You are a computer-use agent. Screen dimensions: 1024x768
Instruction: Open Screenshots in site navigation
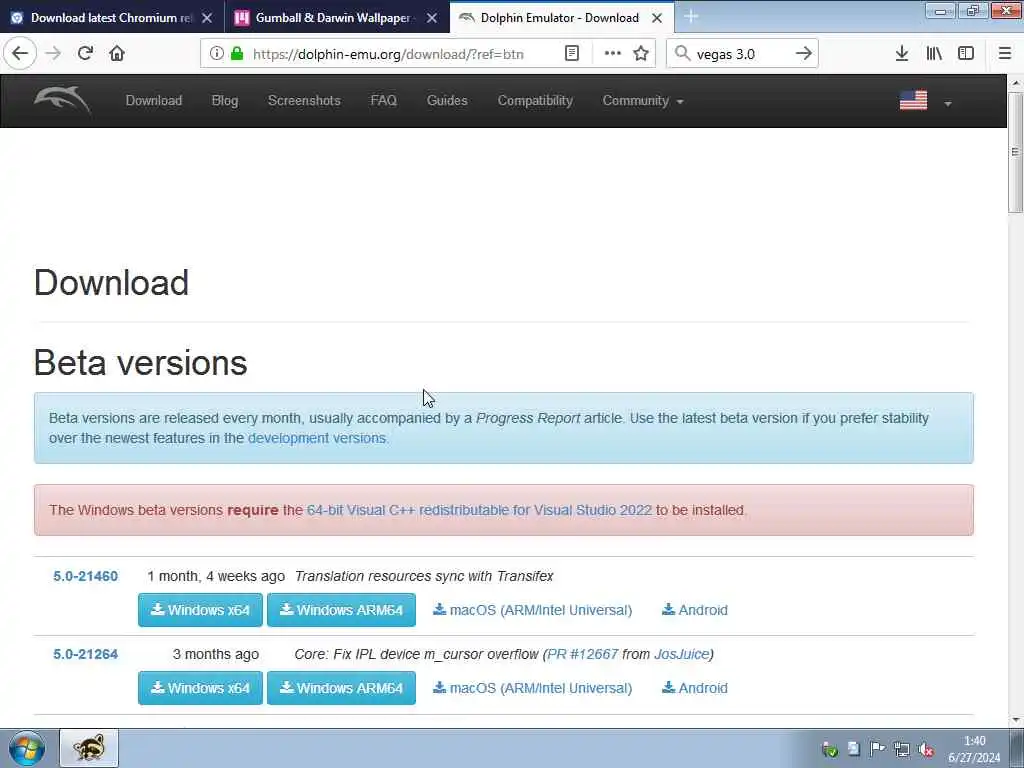click(x=304, y=101)
